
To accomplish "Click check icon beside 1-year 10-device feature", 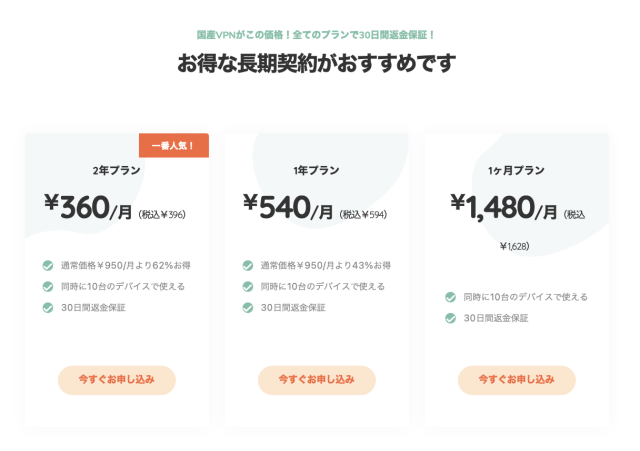I will pos(248,286).
